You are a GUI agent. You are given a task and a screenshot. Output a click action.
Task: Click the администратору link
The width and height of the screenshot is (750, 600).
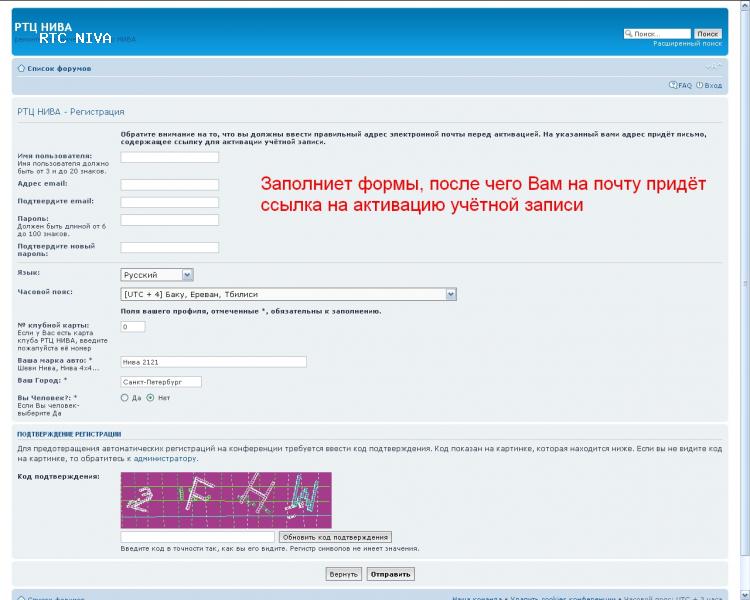pyautogui.click(x=165, y=458)
